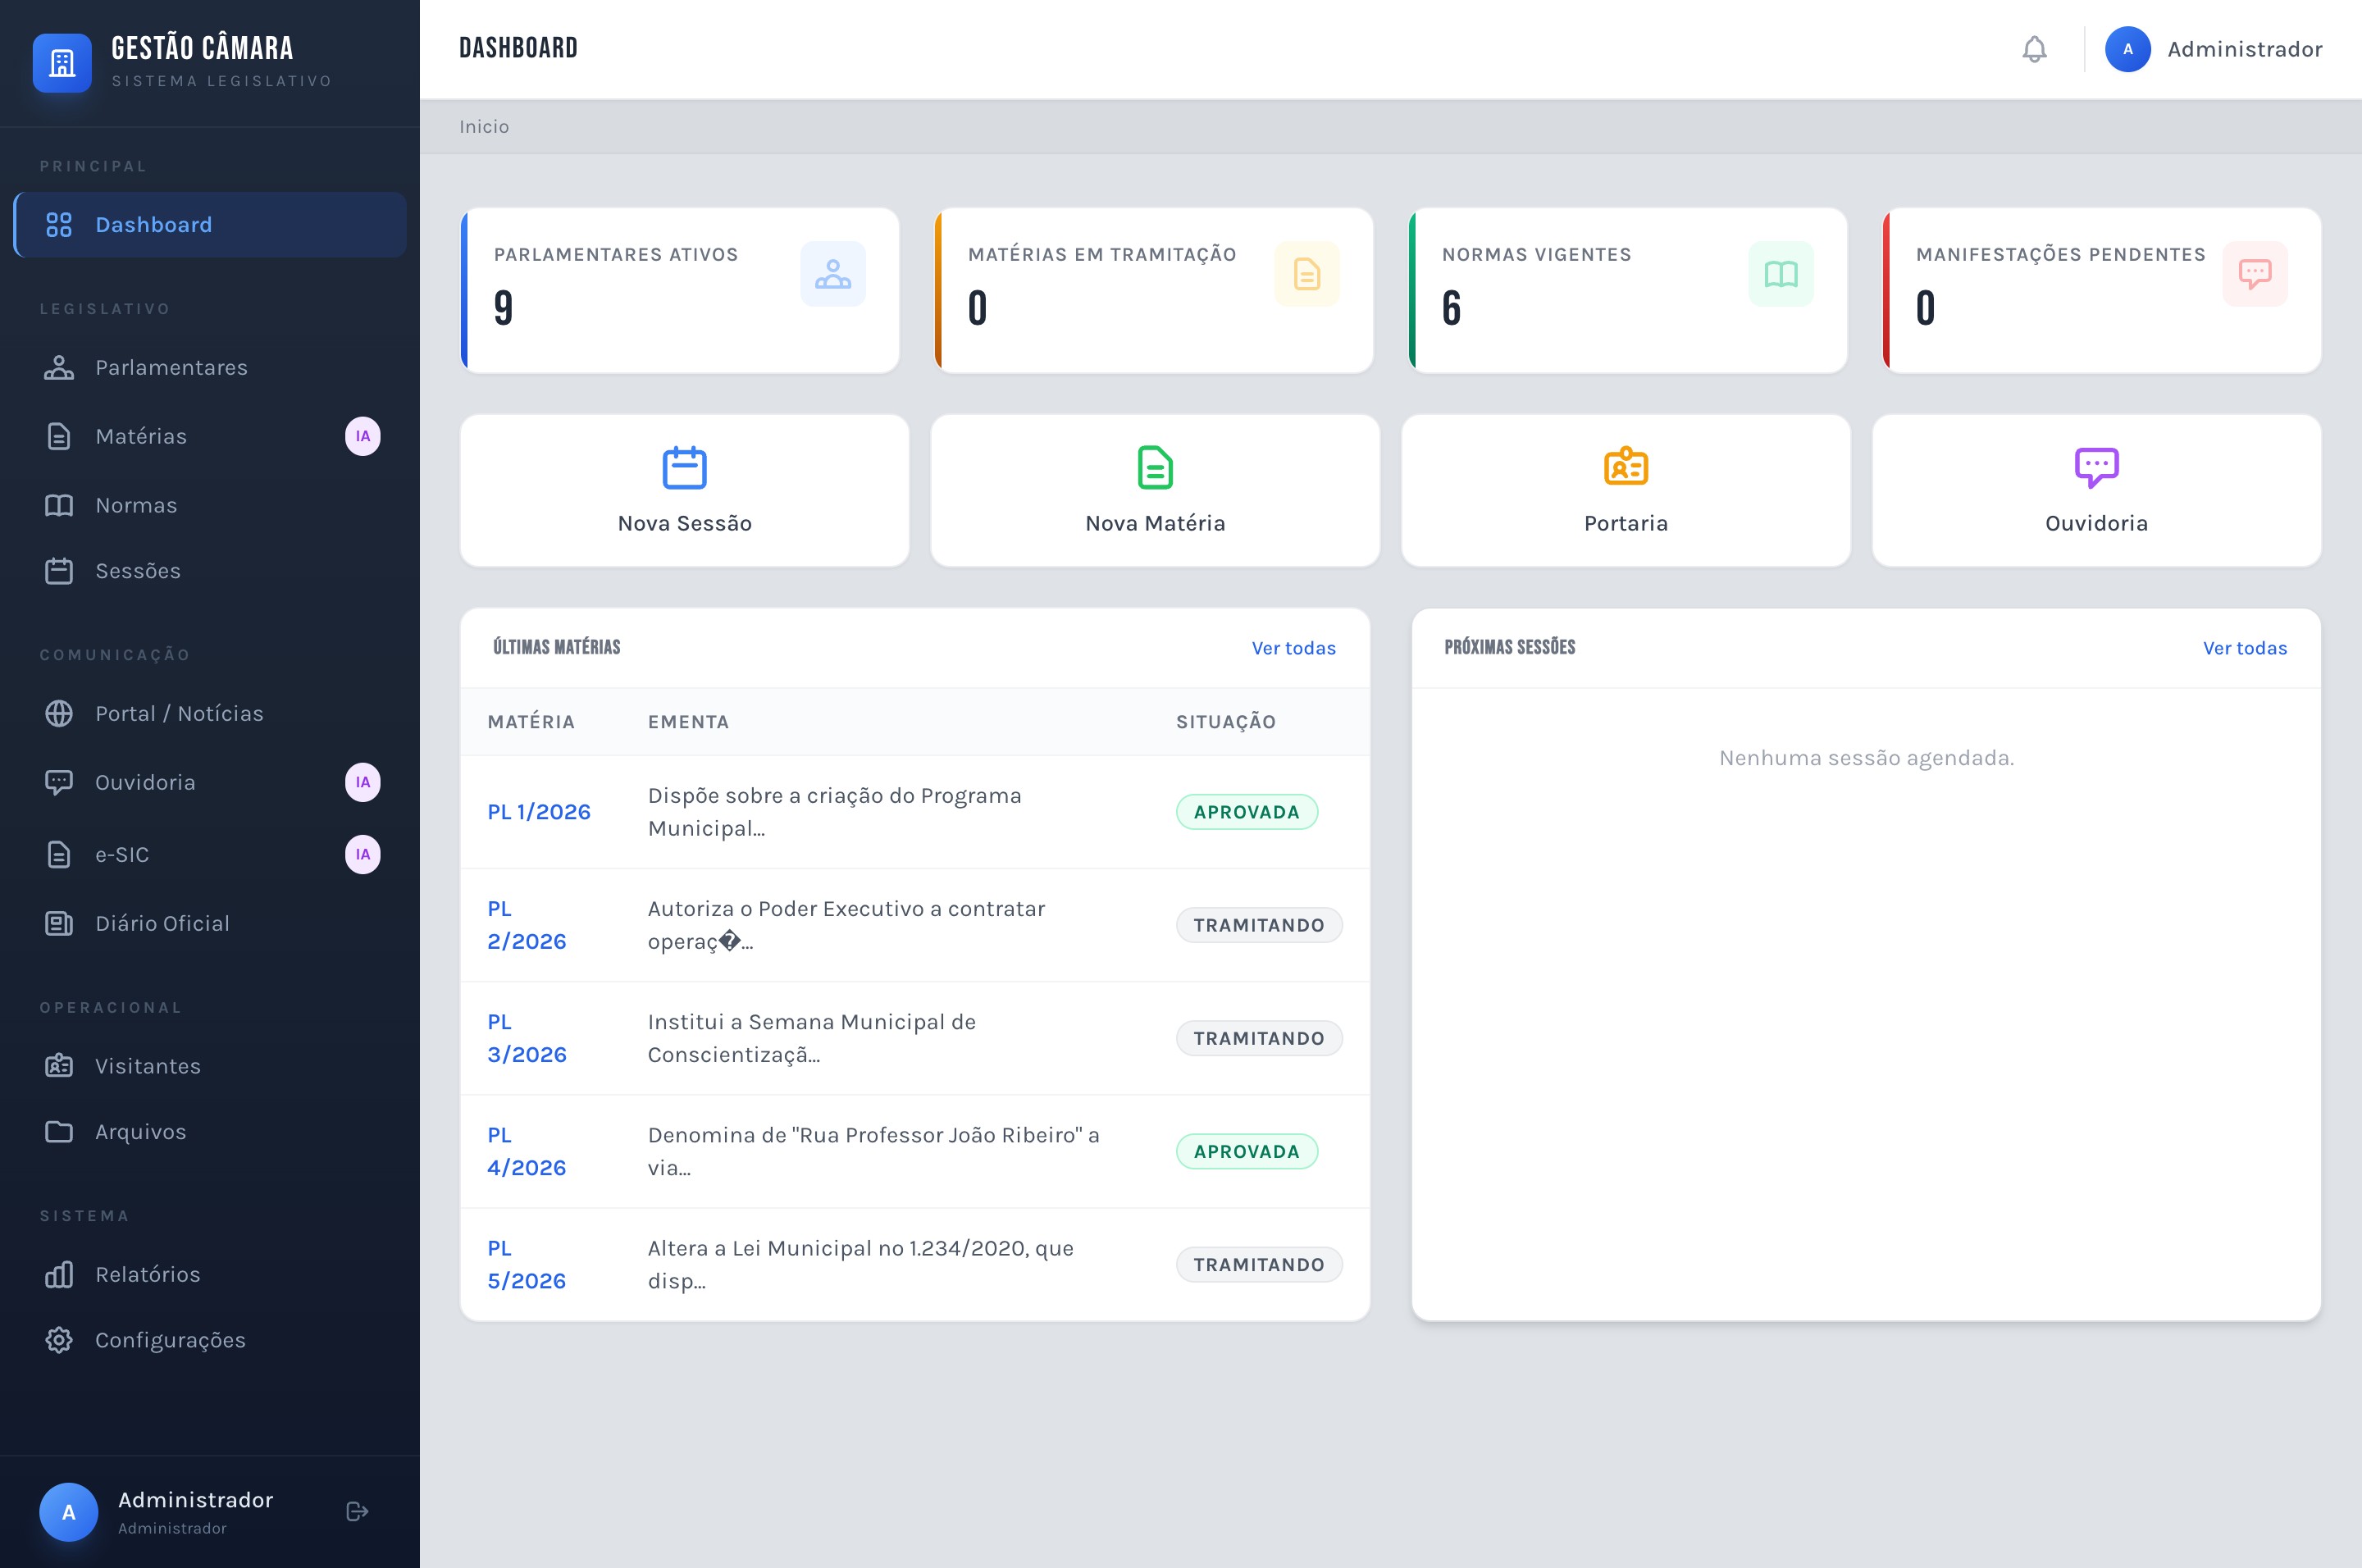Image resolution: width=2362 pixels, height=1568 pixels.
Task: Click the logout icon in user panel
Action: pyautogui.click(x=357, y=1512)
